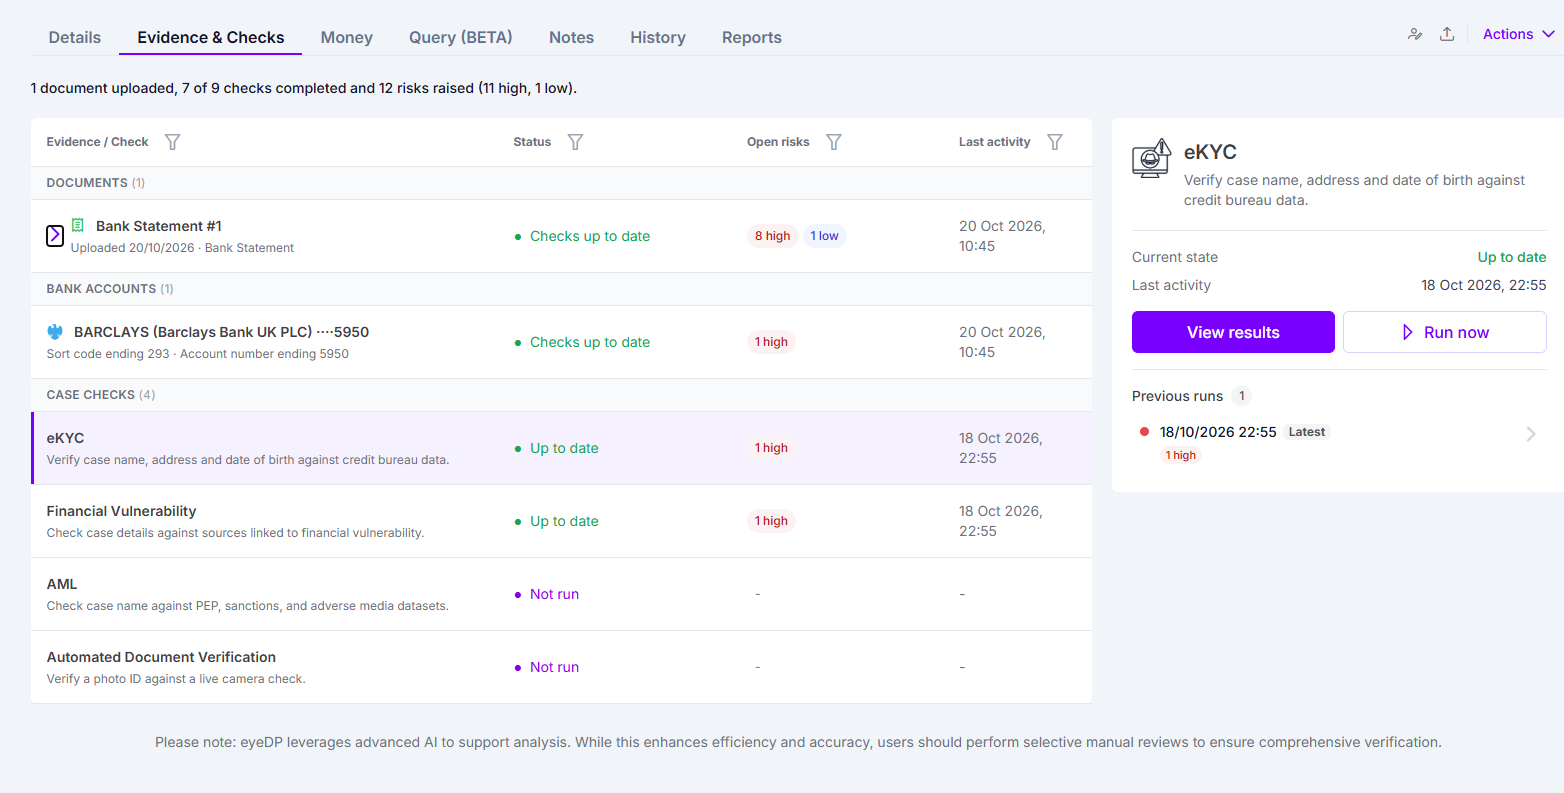Click the Financial Vulnerability 1 high badge
This screenshot has width=1564, height=793.
click(771, 521)
